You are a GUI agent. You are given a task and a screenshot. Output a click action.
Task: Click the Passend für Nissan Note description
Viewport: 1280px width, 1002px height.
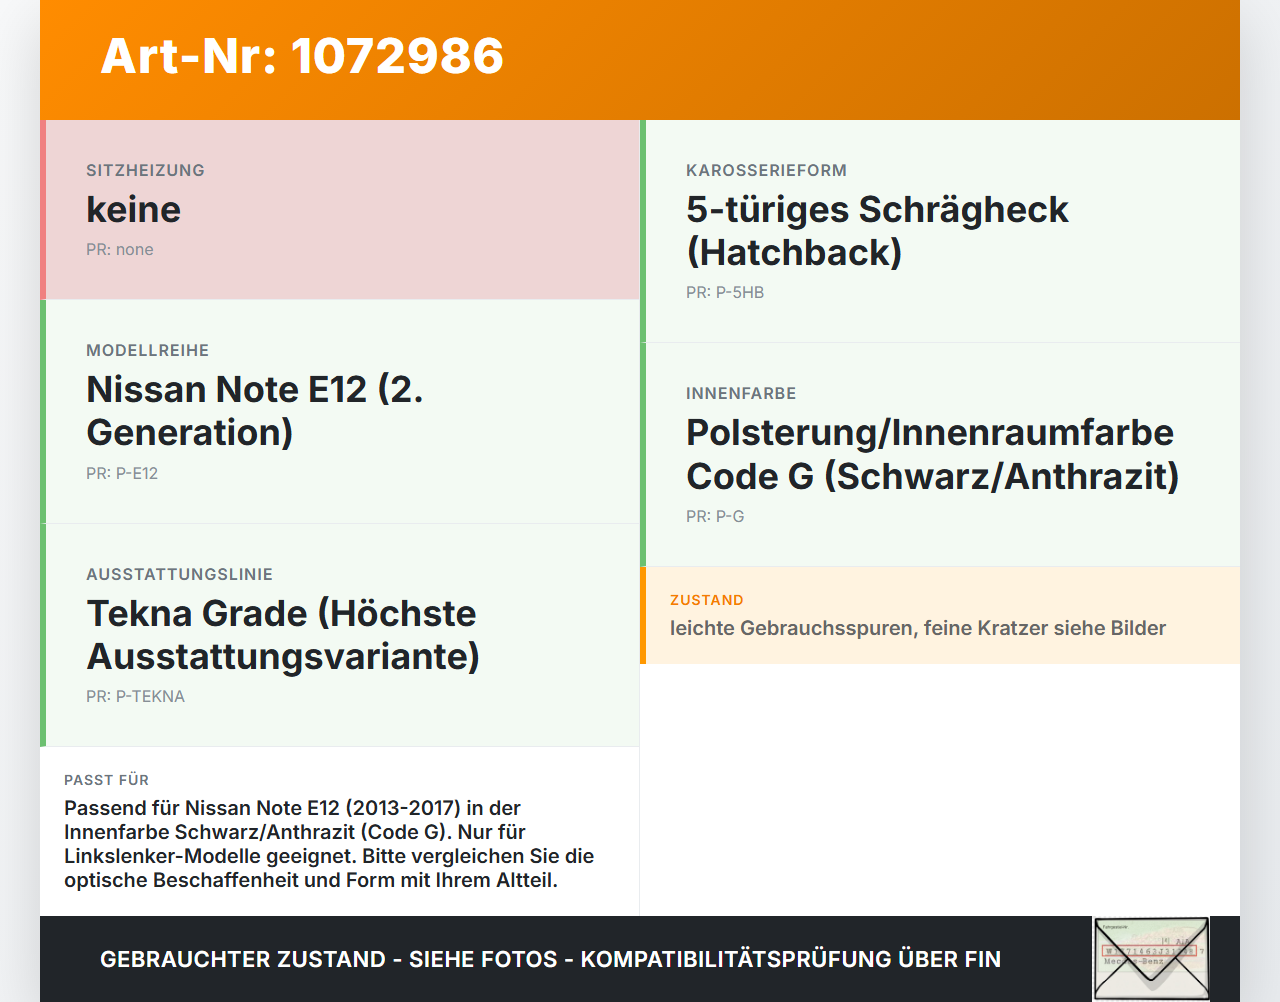point(329,844)
